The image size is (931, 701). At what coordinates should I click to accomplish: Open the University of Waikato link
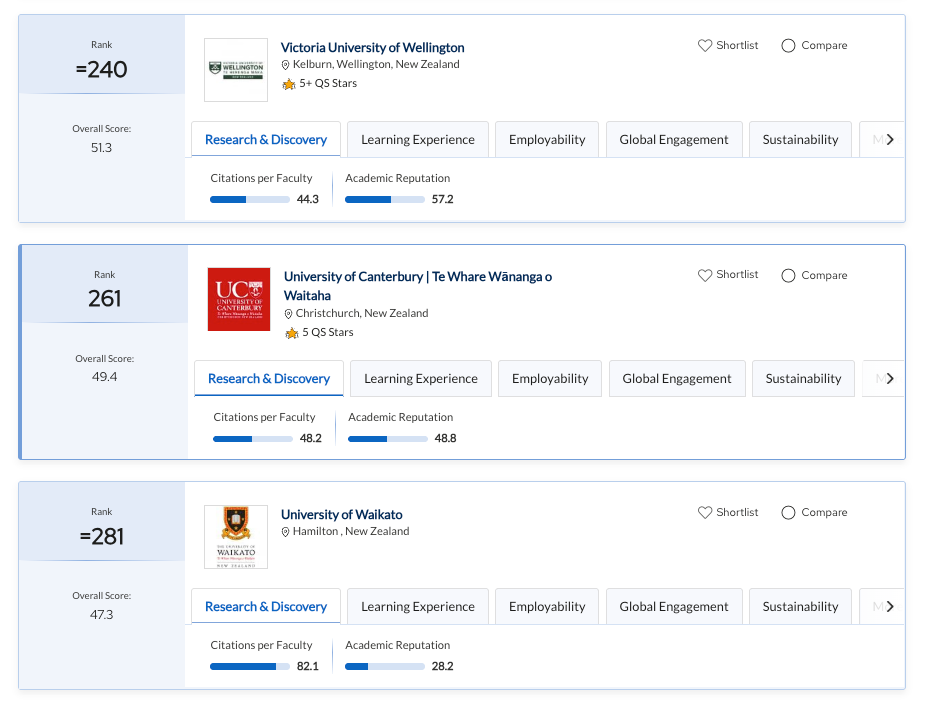341,515
